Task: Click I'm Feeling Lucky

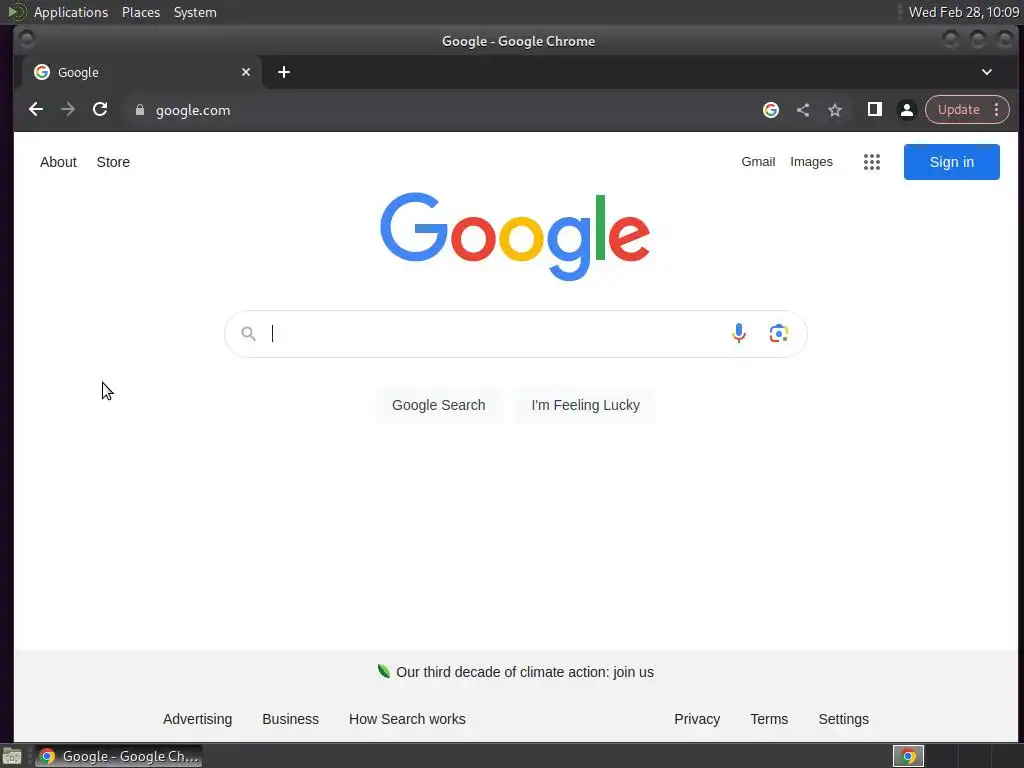Action: click(585, 405)
